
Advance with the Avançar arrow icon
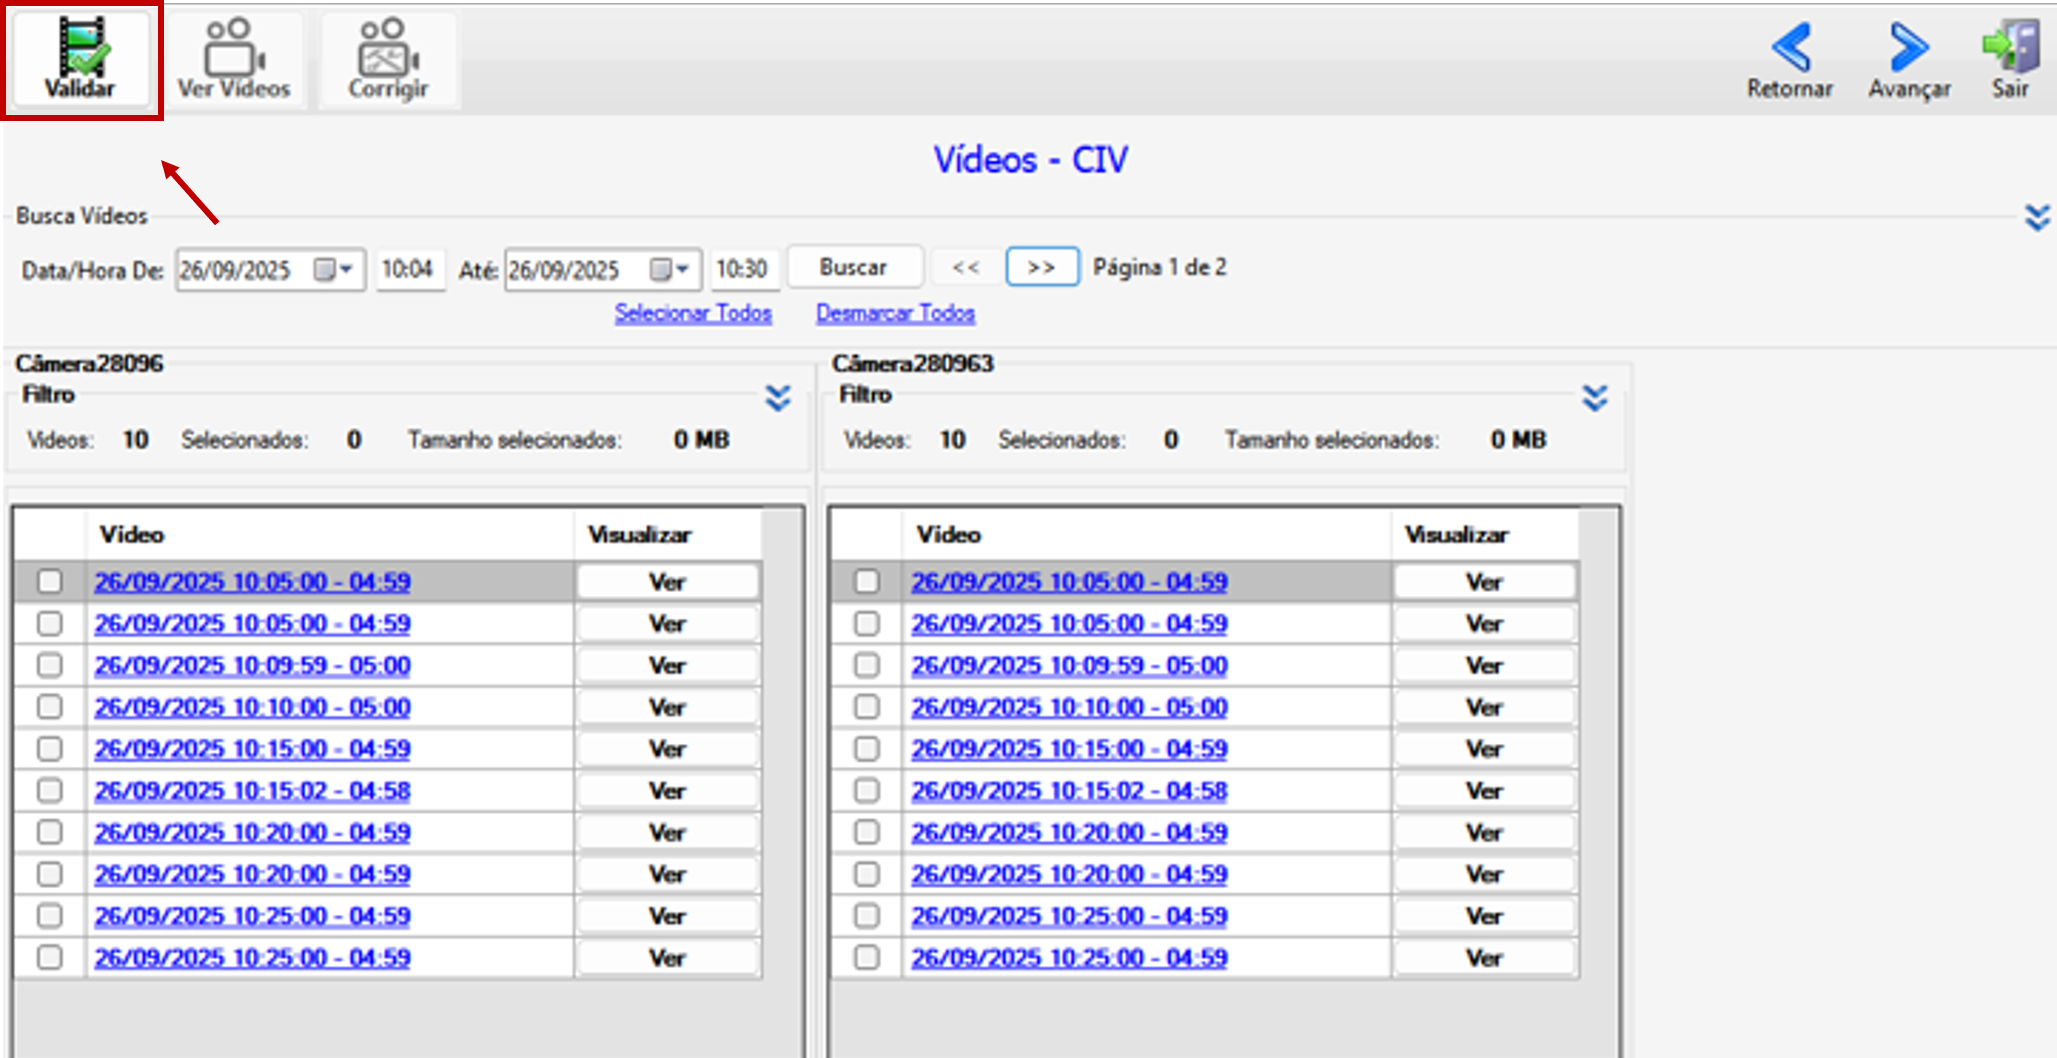coord(1909,47)
